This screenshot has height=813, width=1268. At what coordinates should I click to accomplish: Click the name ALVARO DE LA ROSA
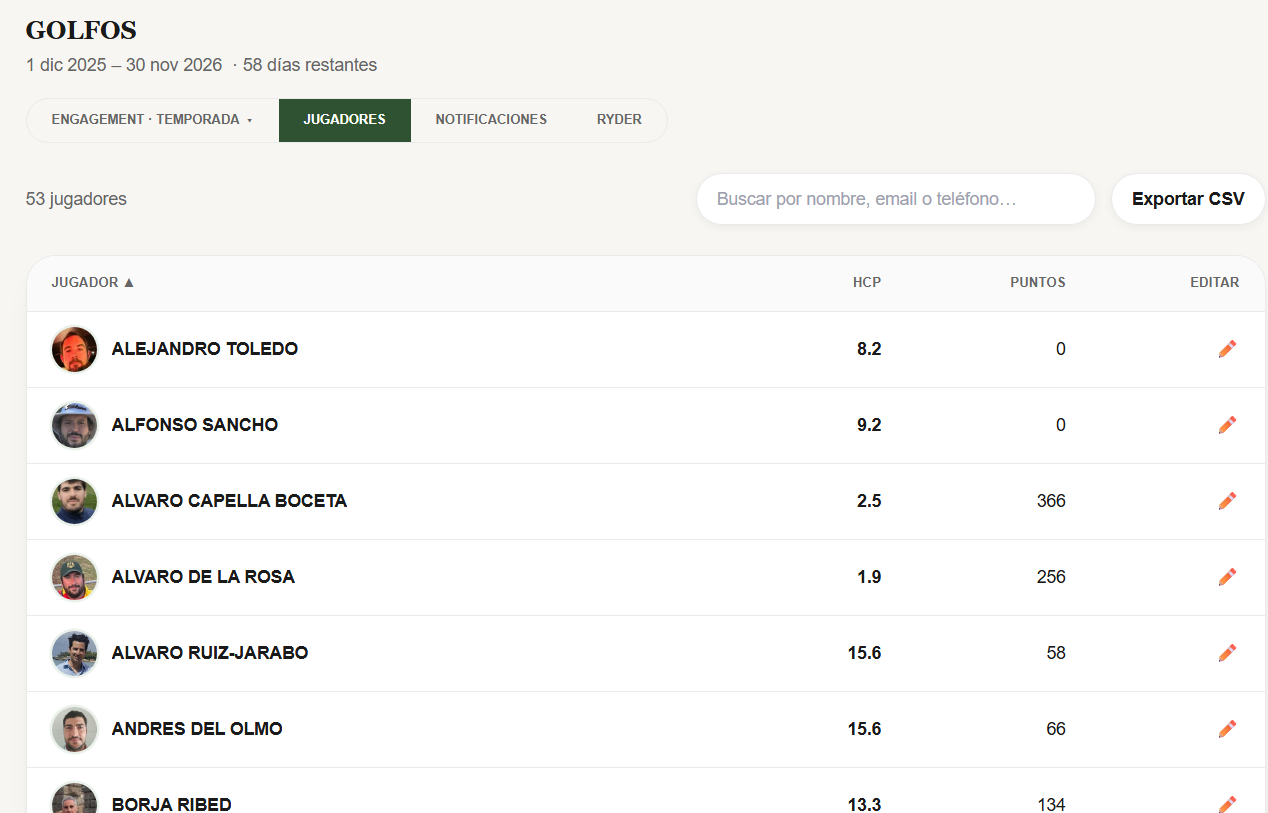203,577
